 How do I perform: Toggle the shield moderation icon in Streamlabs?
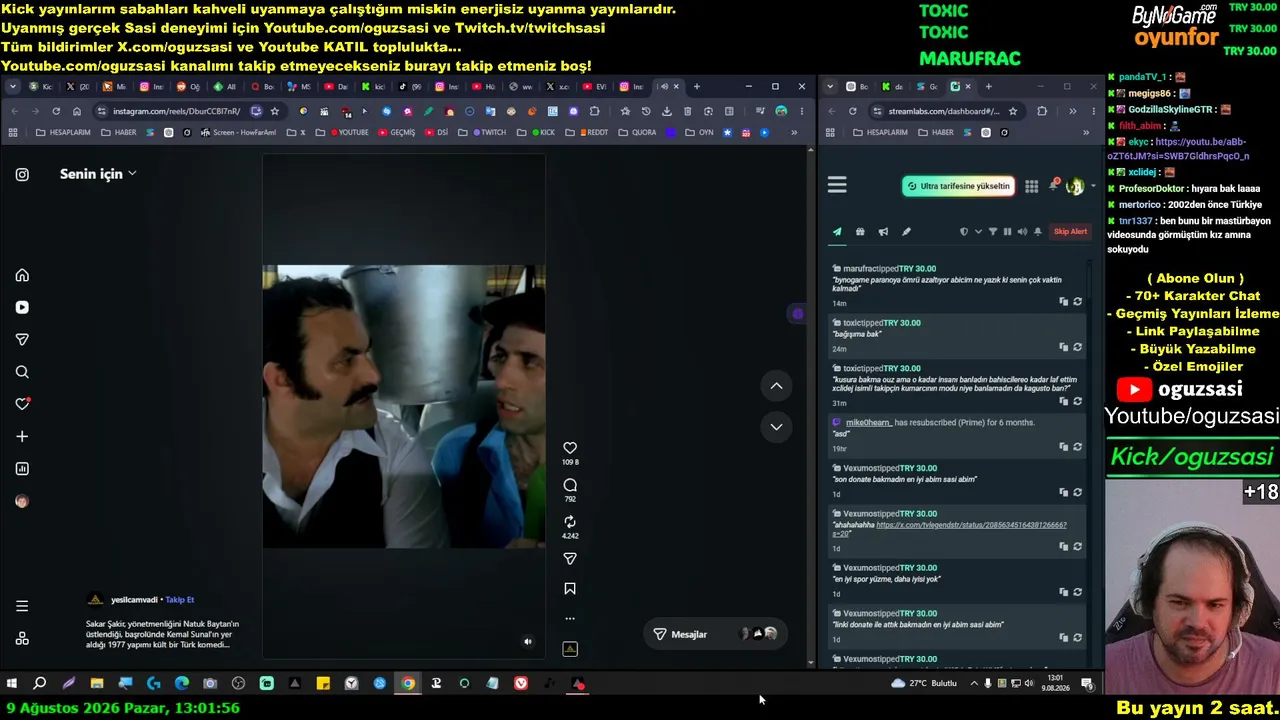click(964, 232)
